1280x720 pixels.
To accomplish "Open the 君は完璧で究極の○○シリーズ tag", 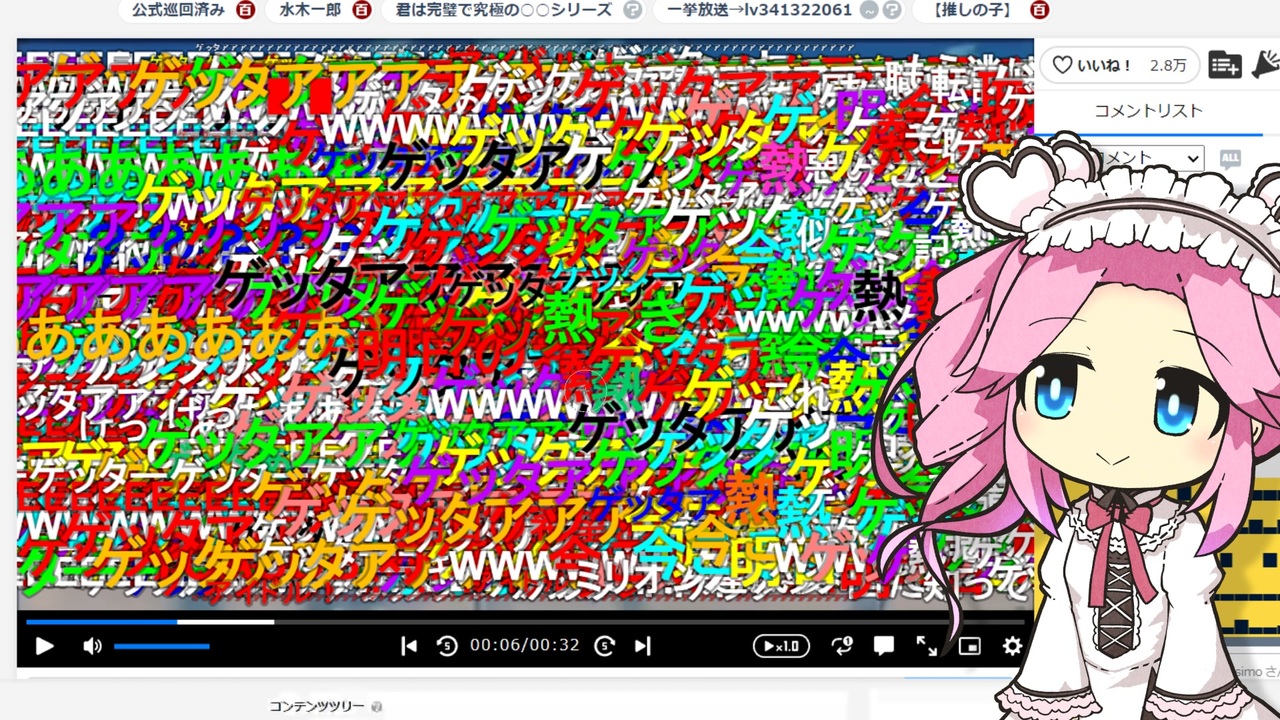I will 504,10.
